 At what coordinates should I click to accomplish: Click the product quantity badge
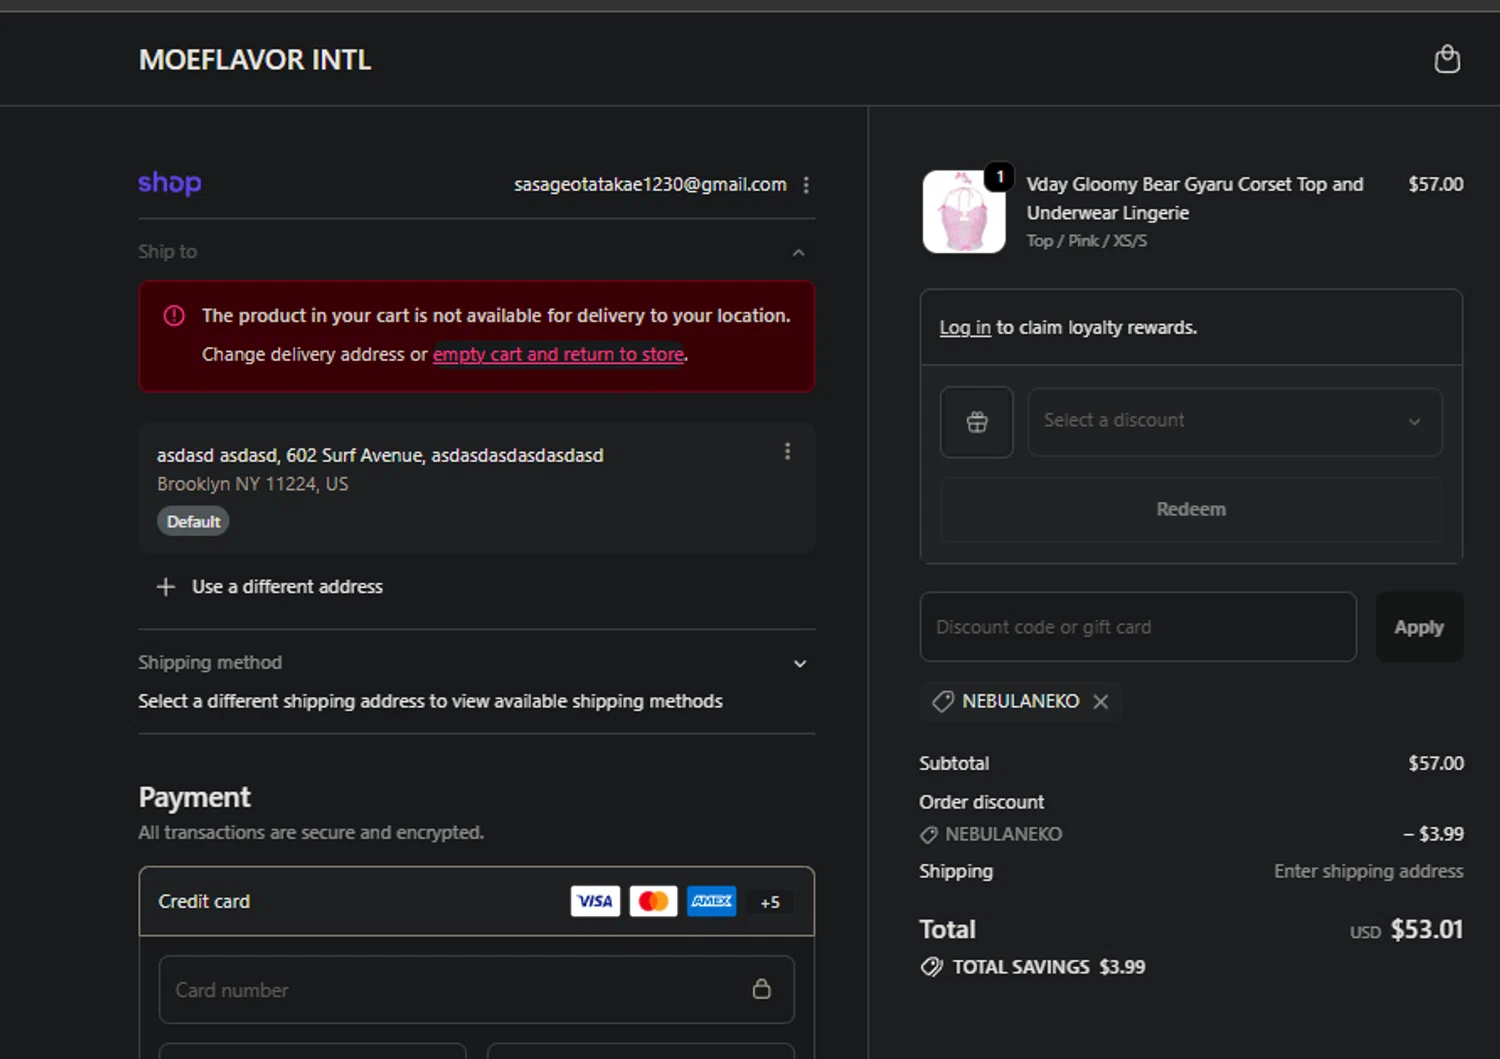tap(999, 177)
